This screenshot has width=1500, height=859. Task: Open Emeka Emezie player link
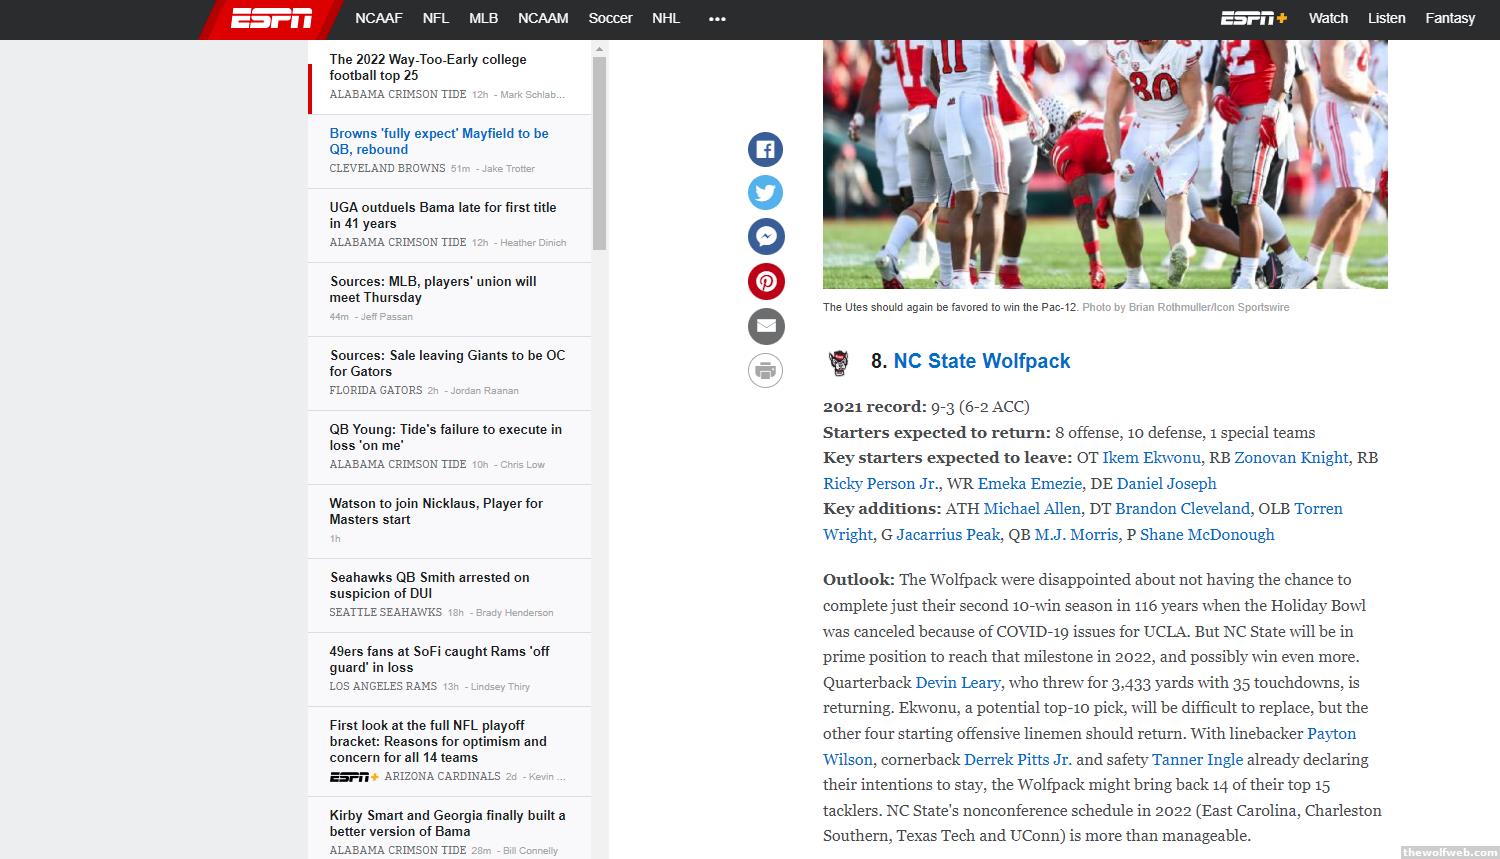pyautogui.click(x=1029, y=483)
